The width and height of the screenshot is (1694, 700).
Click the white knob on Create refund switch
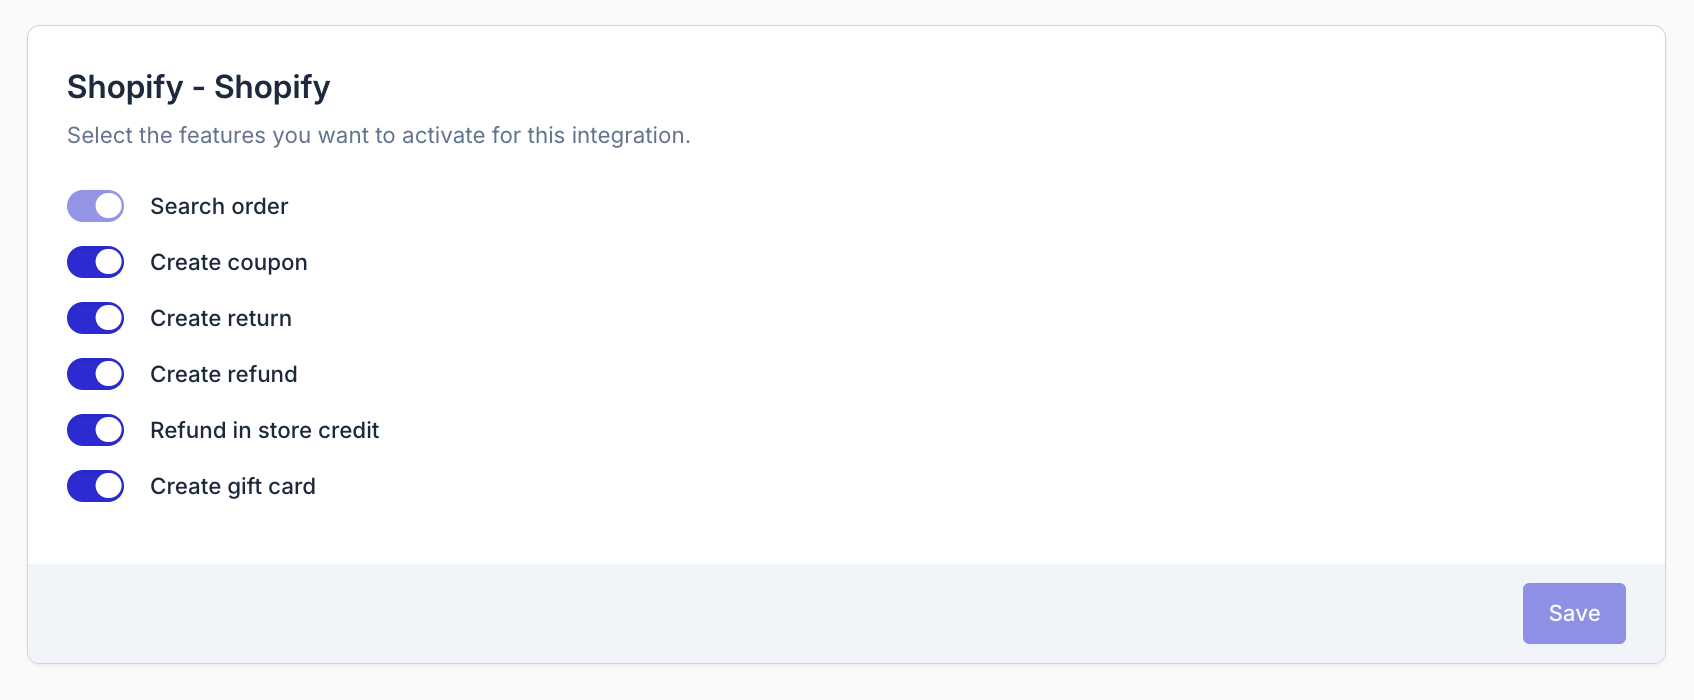(x=109, y=374)
